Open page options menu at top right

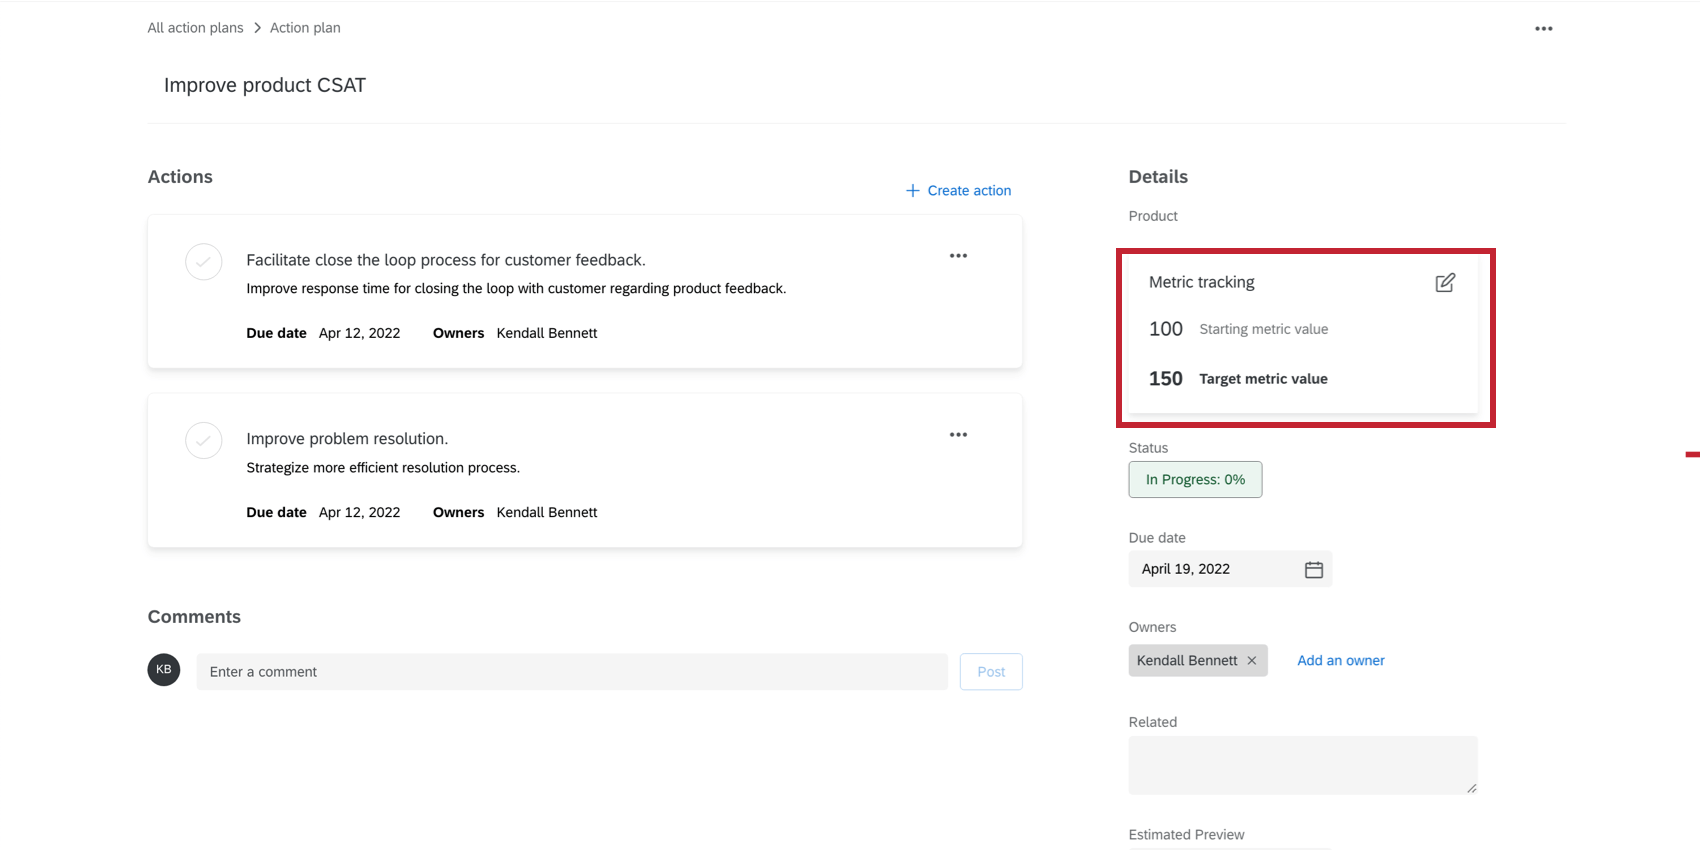click(1544, 29)
